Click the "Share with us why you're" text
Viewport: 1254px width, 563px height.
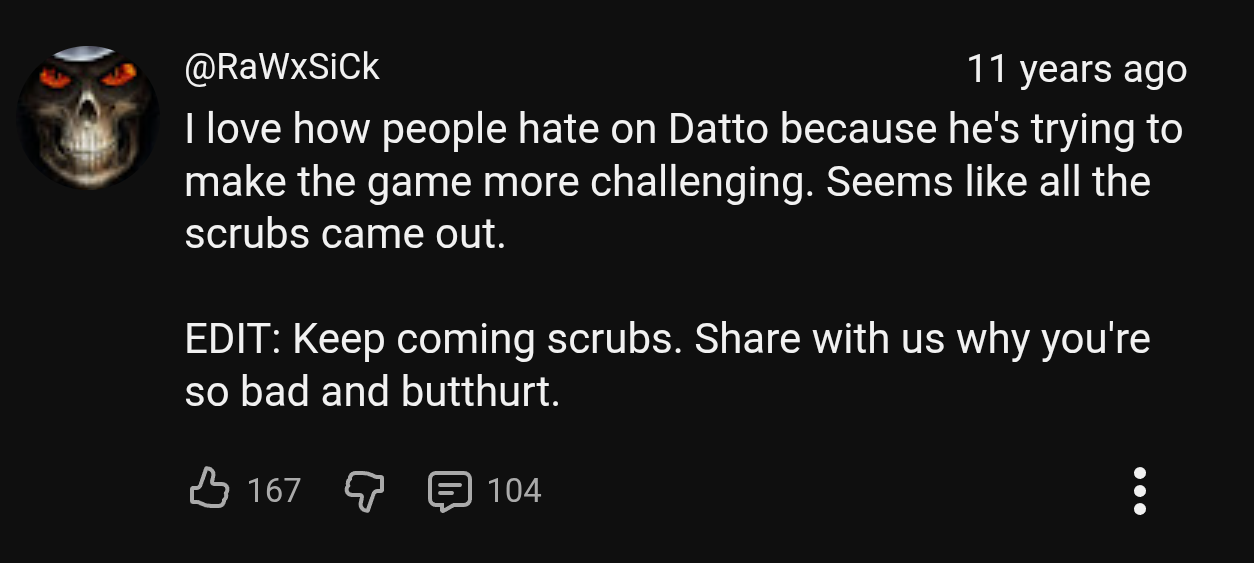click(x=922, y=340)
